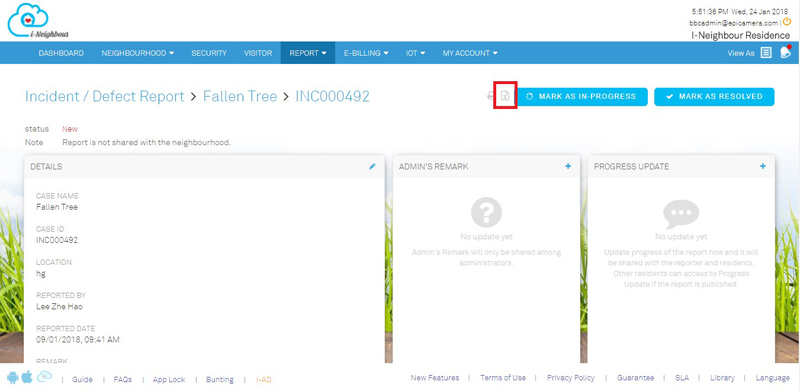Image resolution: width=800 pixels, height=391 pixels.
Task: Click the status value New
Action: 70,129
